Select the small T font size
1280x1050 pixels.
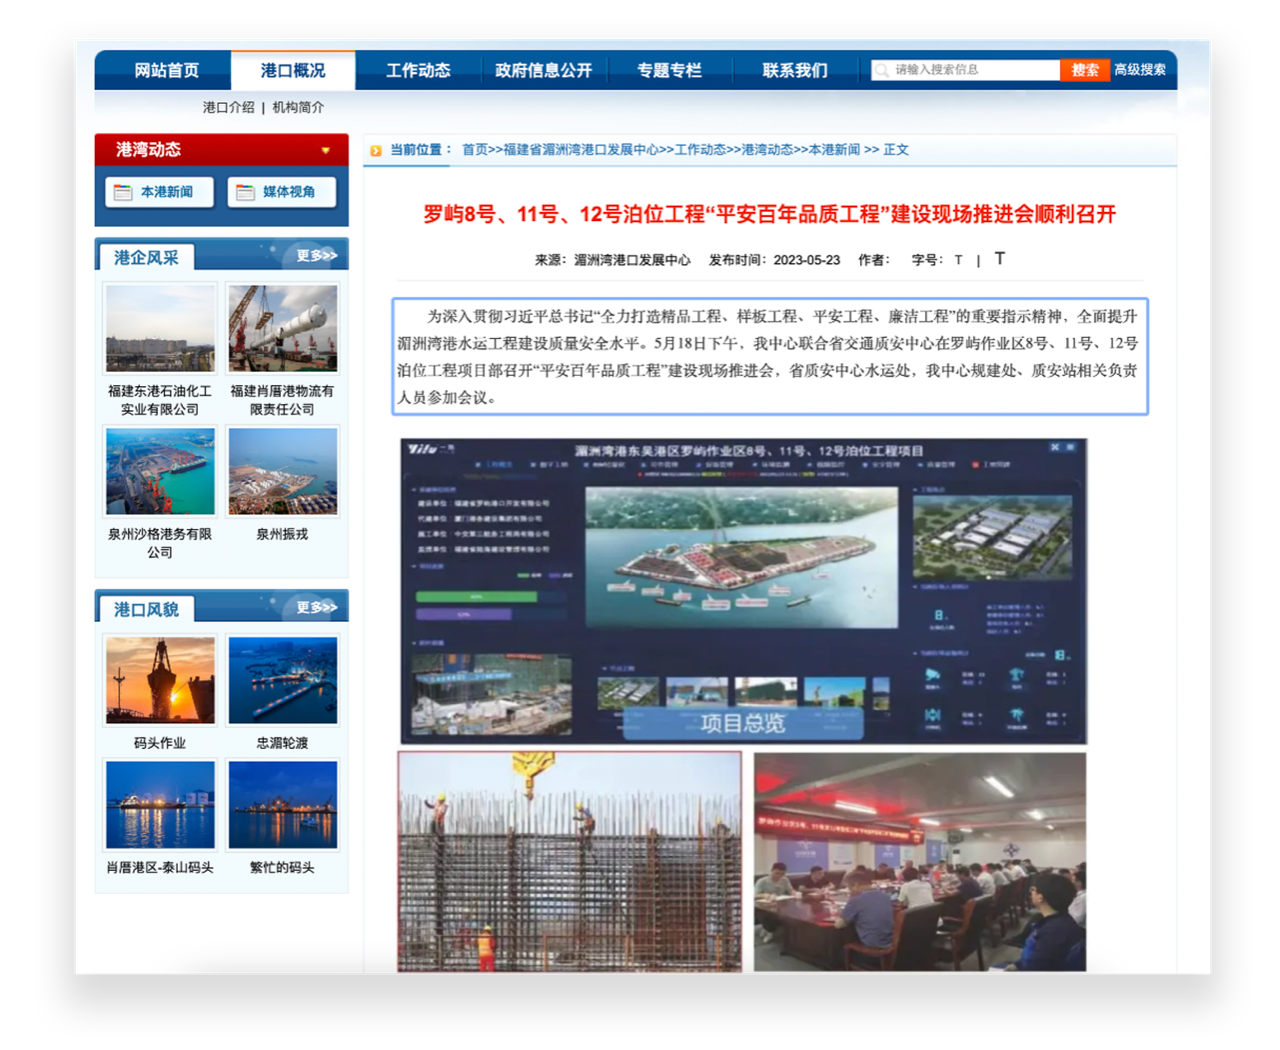pos(958,260)
